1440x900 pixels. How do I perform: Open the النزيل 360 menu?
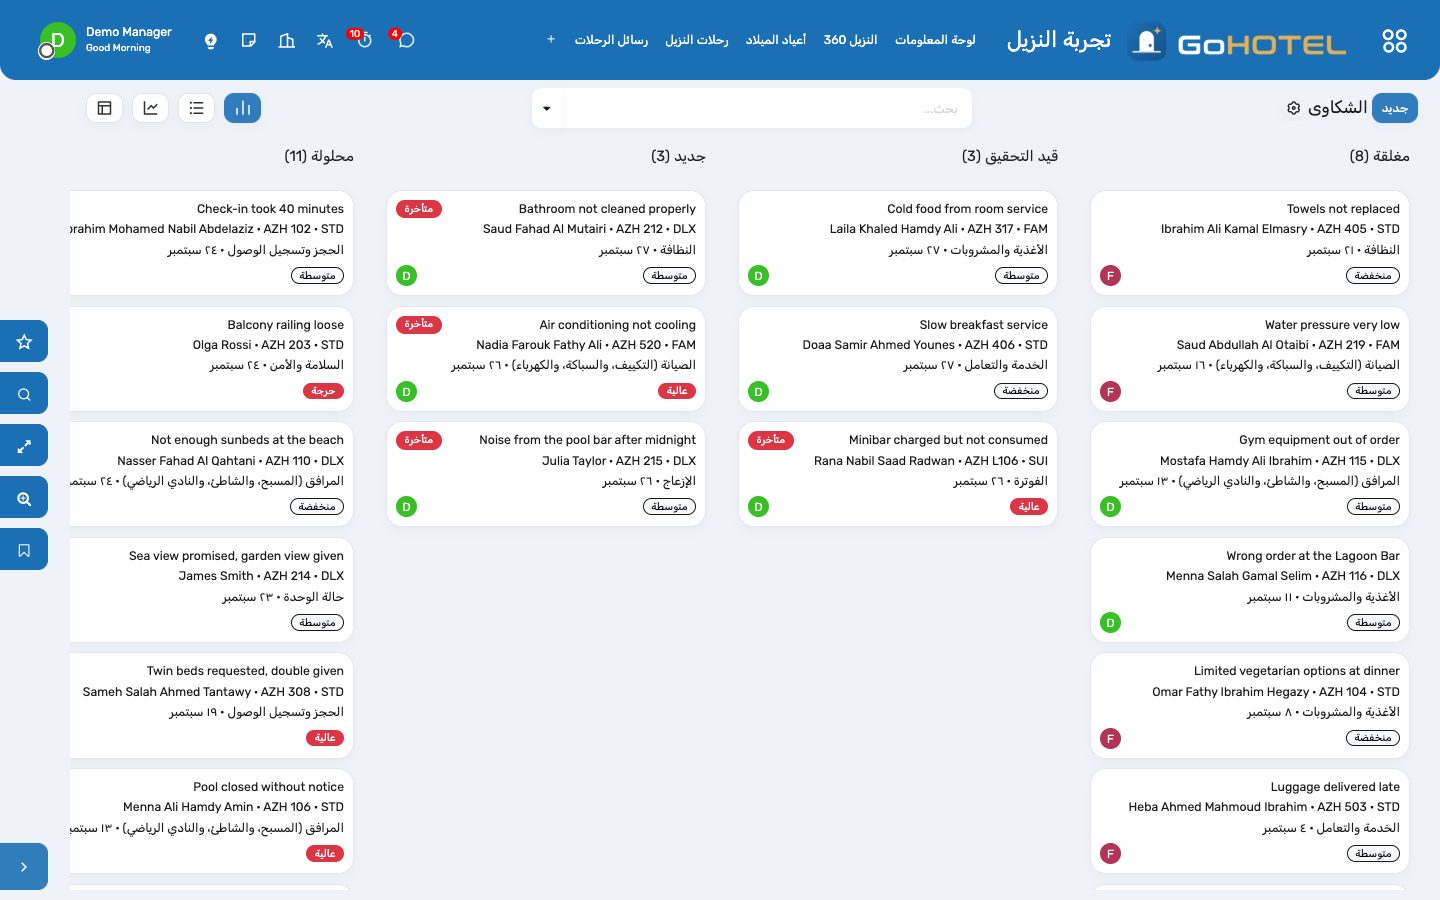850,40
